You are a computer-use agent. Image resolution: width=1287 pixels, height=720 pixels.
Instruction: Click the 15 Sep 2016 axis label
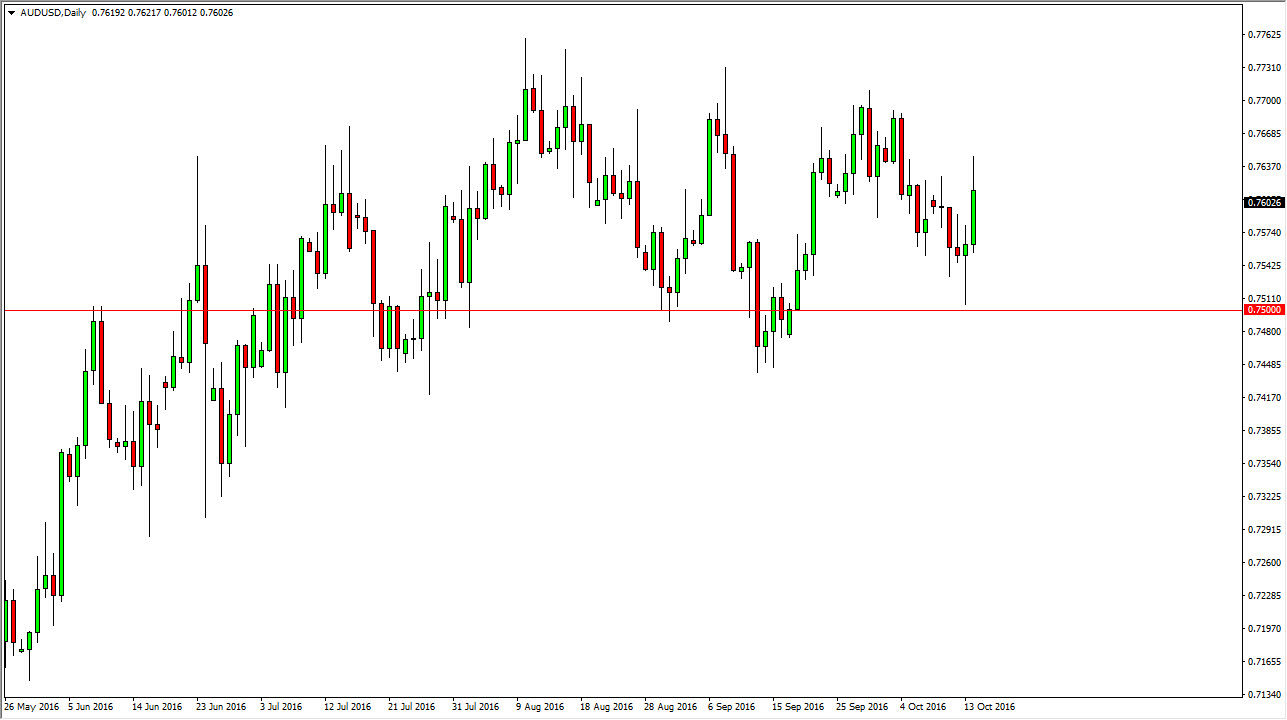click(x=797, y=706)
